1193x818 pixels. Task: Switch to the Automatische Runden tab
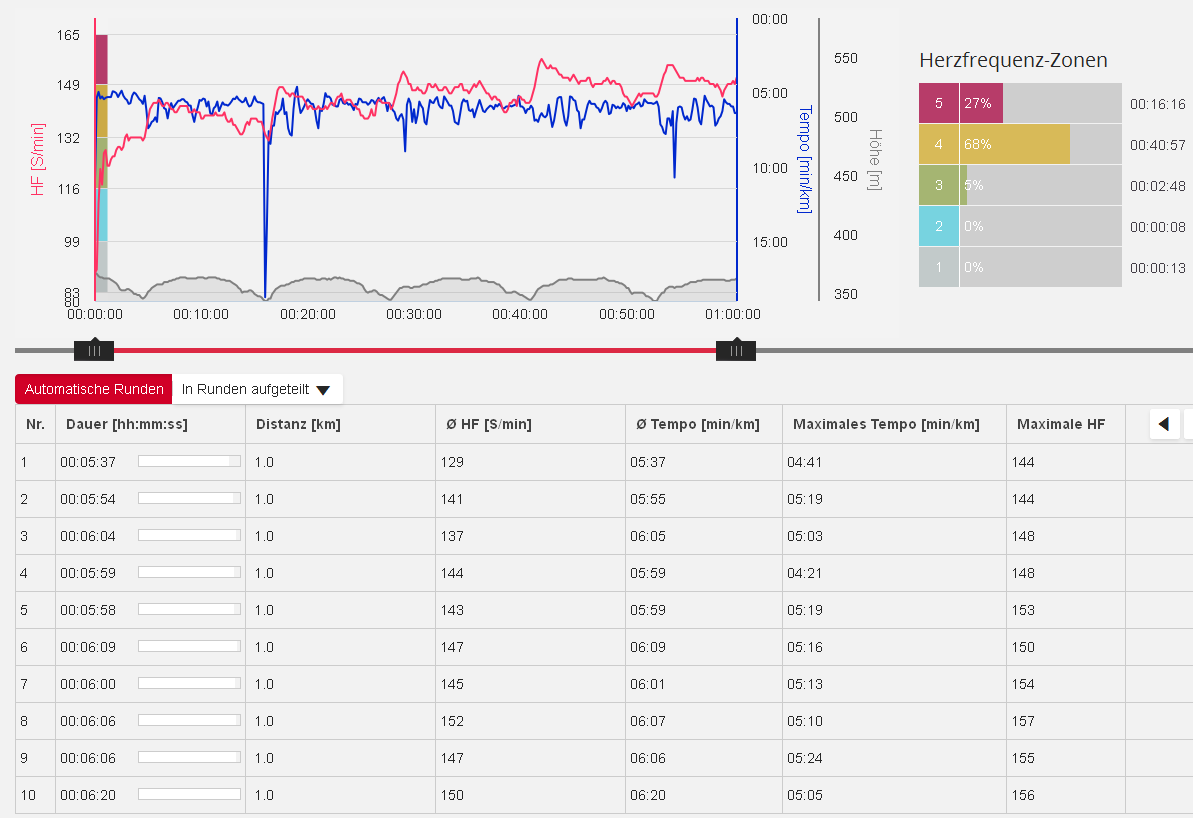[94, 389]
